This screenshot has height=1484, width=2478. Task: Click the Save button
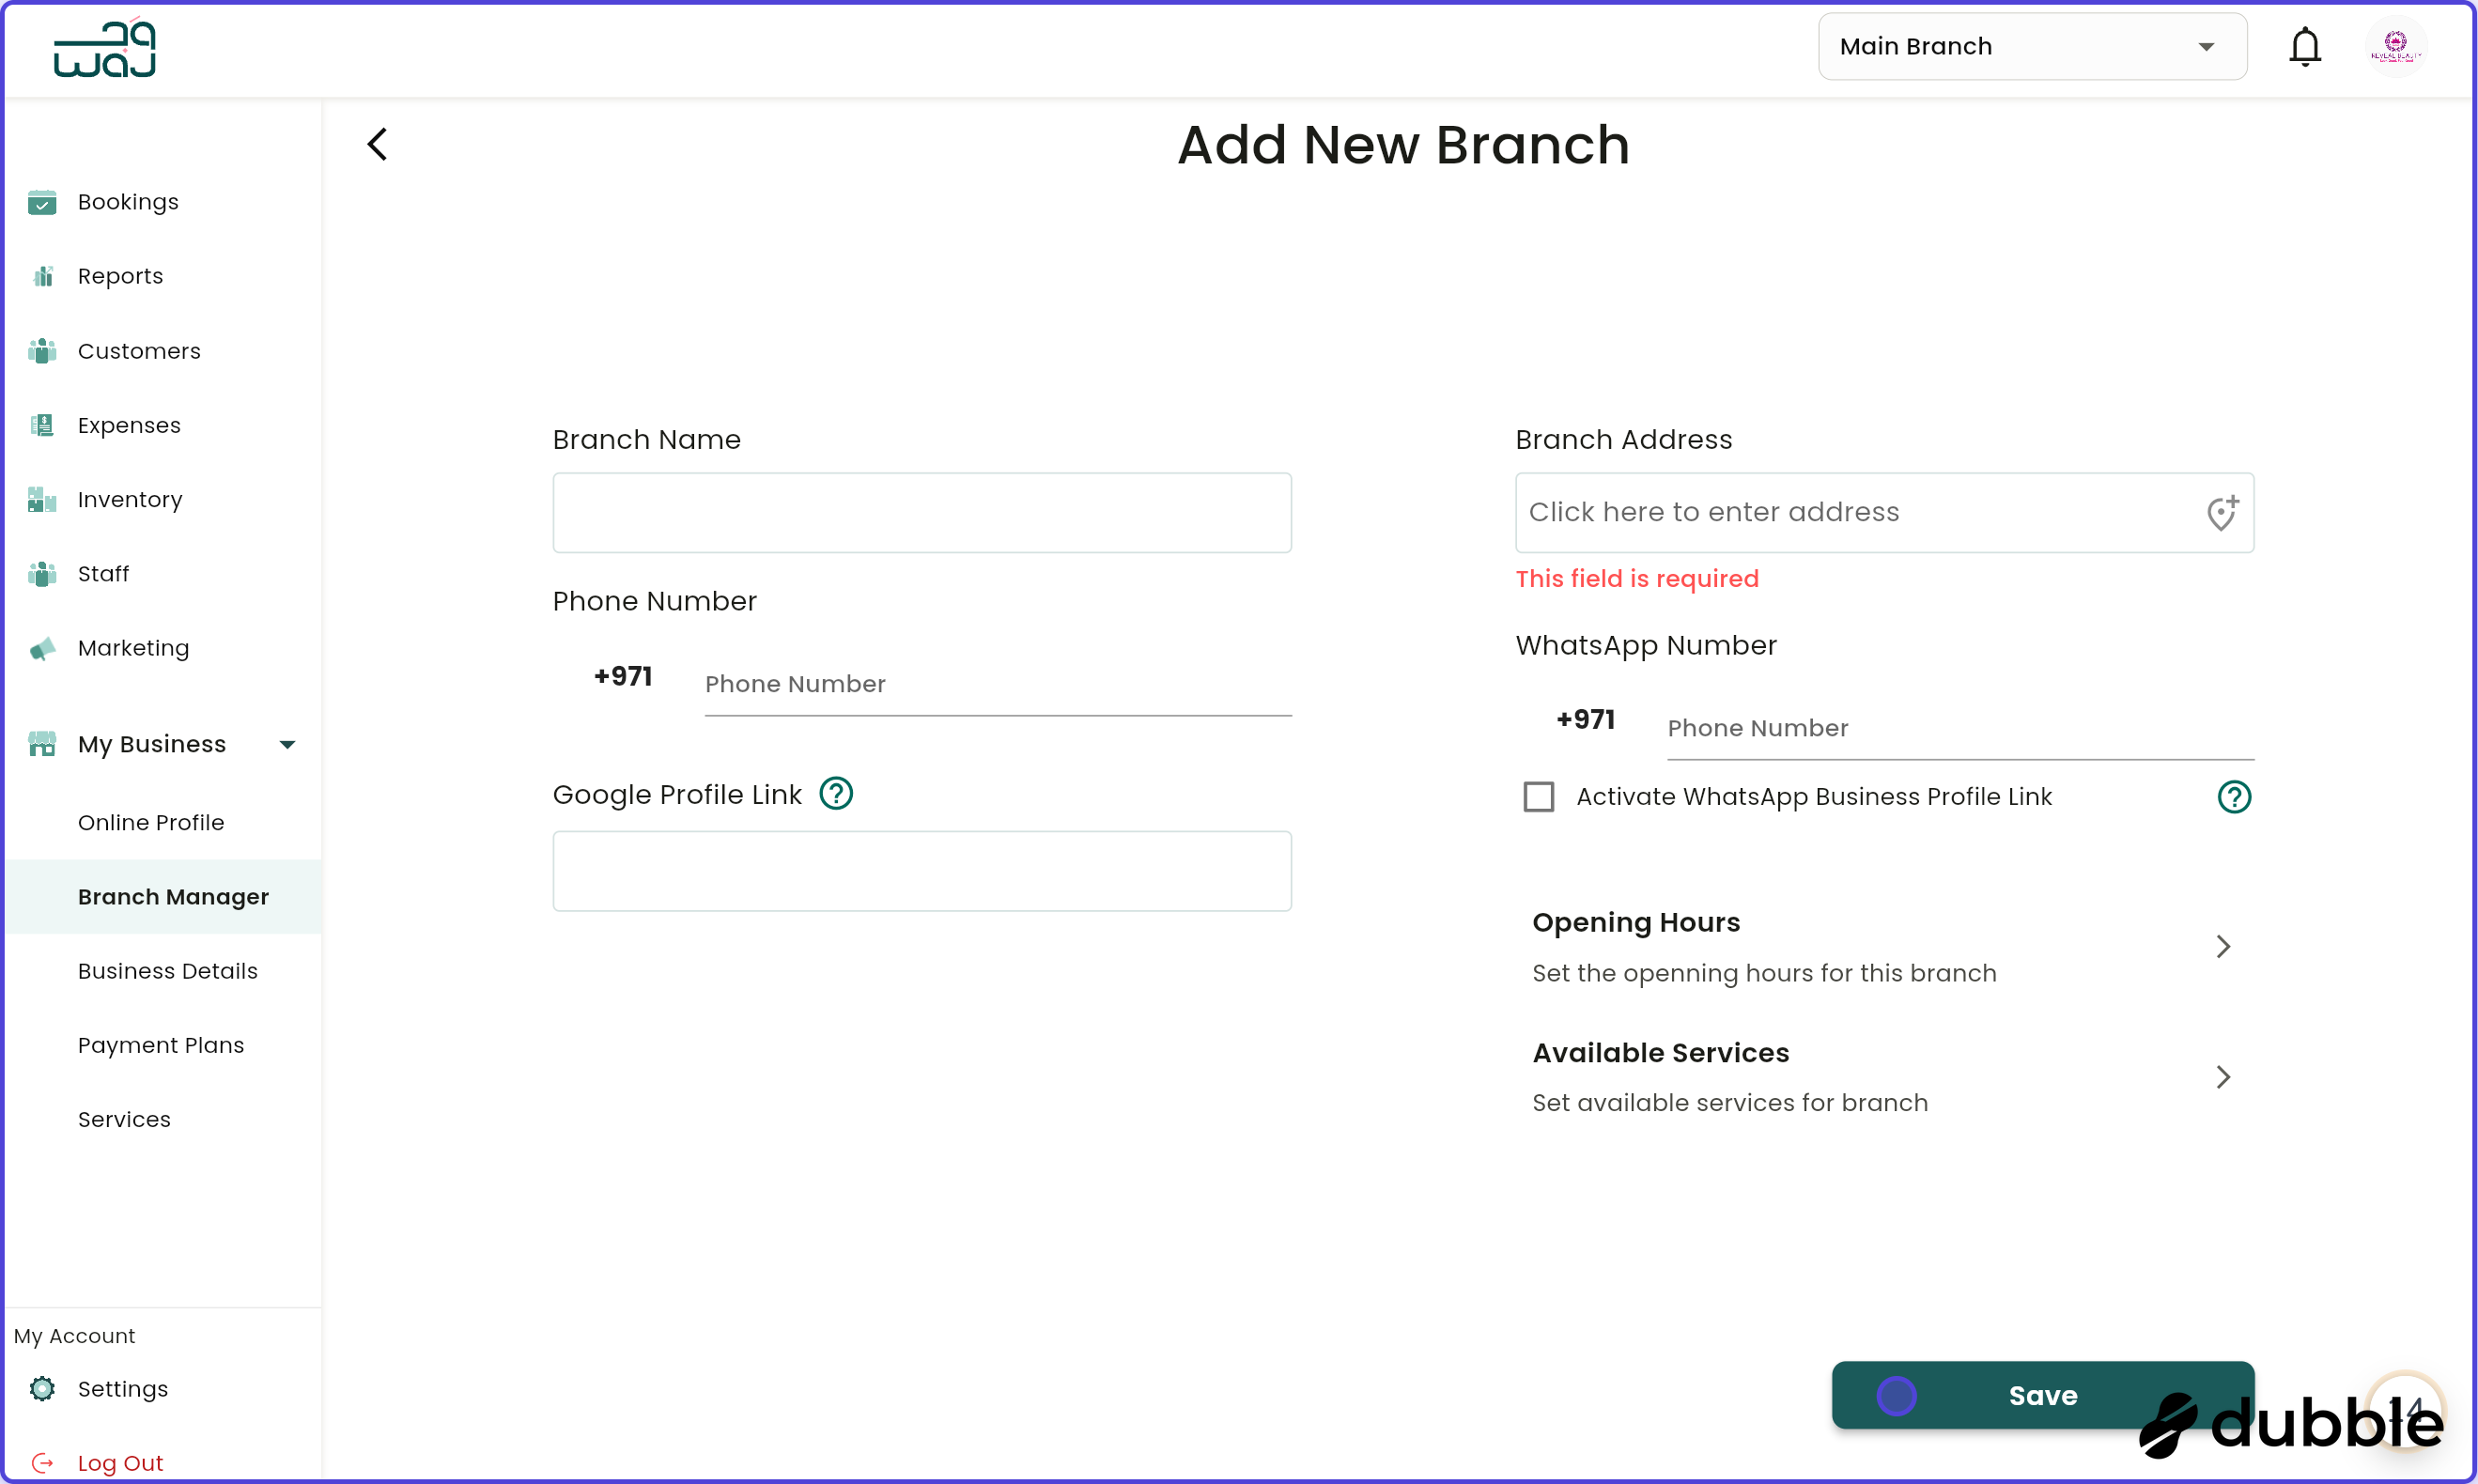2042,1395
